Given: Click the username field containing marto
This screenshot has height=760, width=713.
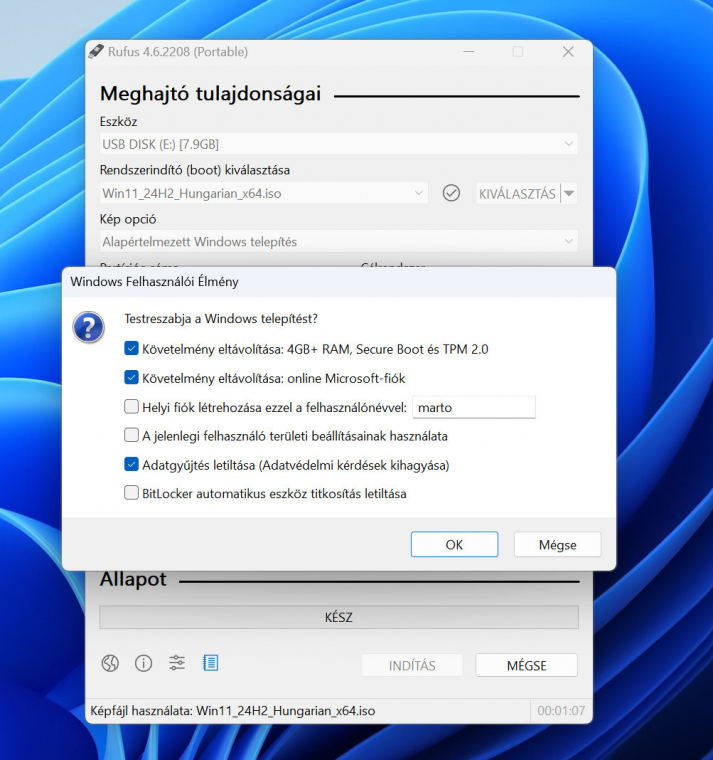Looking at the screenshot, I should tap(474, 407).
